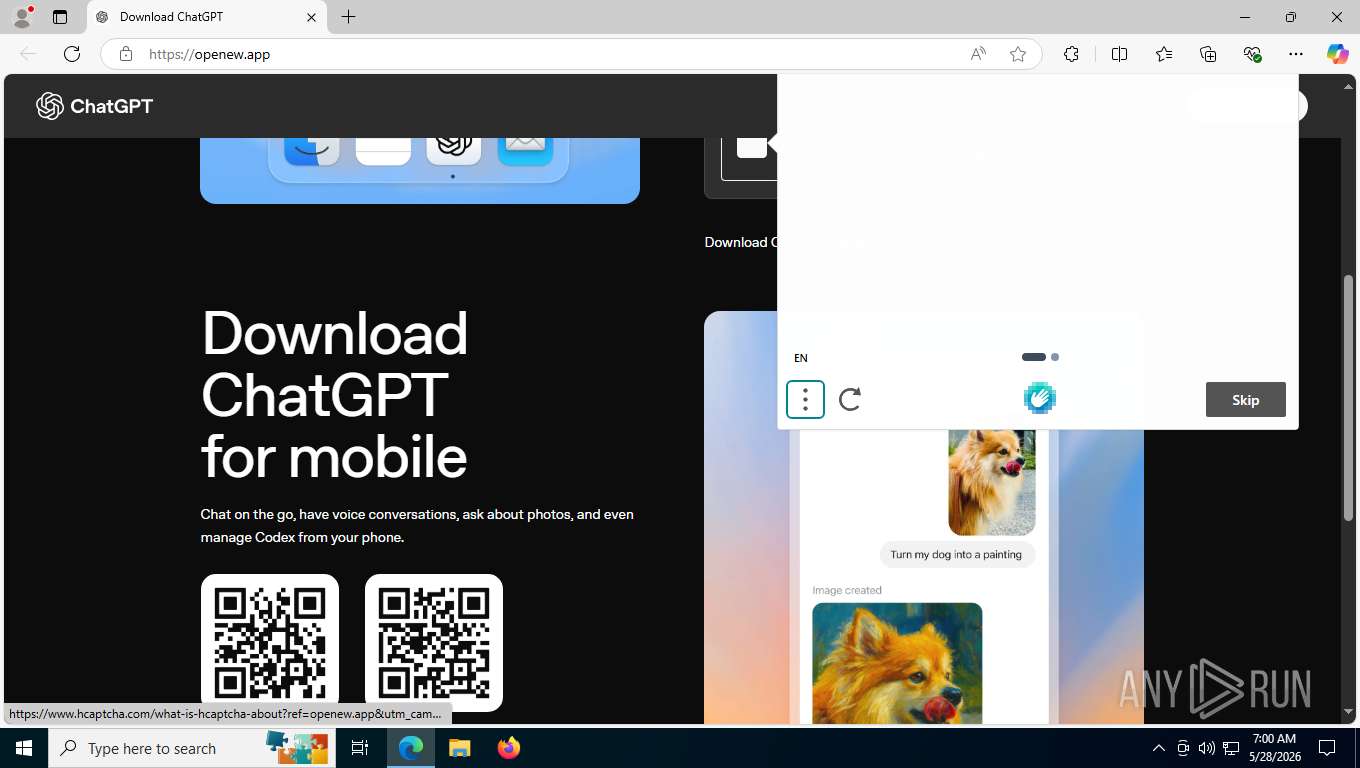Click the Finder icon in dock image

[x=312, y=149]
